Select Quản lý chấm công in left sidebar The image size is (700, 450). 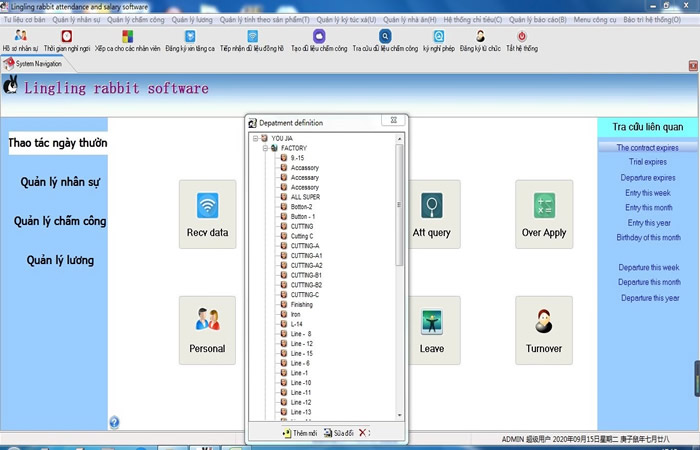click(60, 221)
